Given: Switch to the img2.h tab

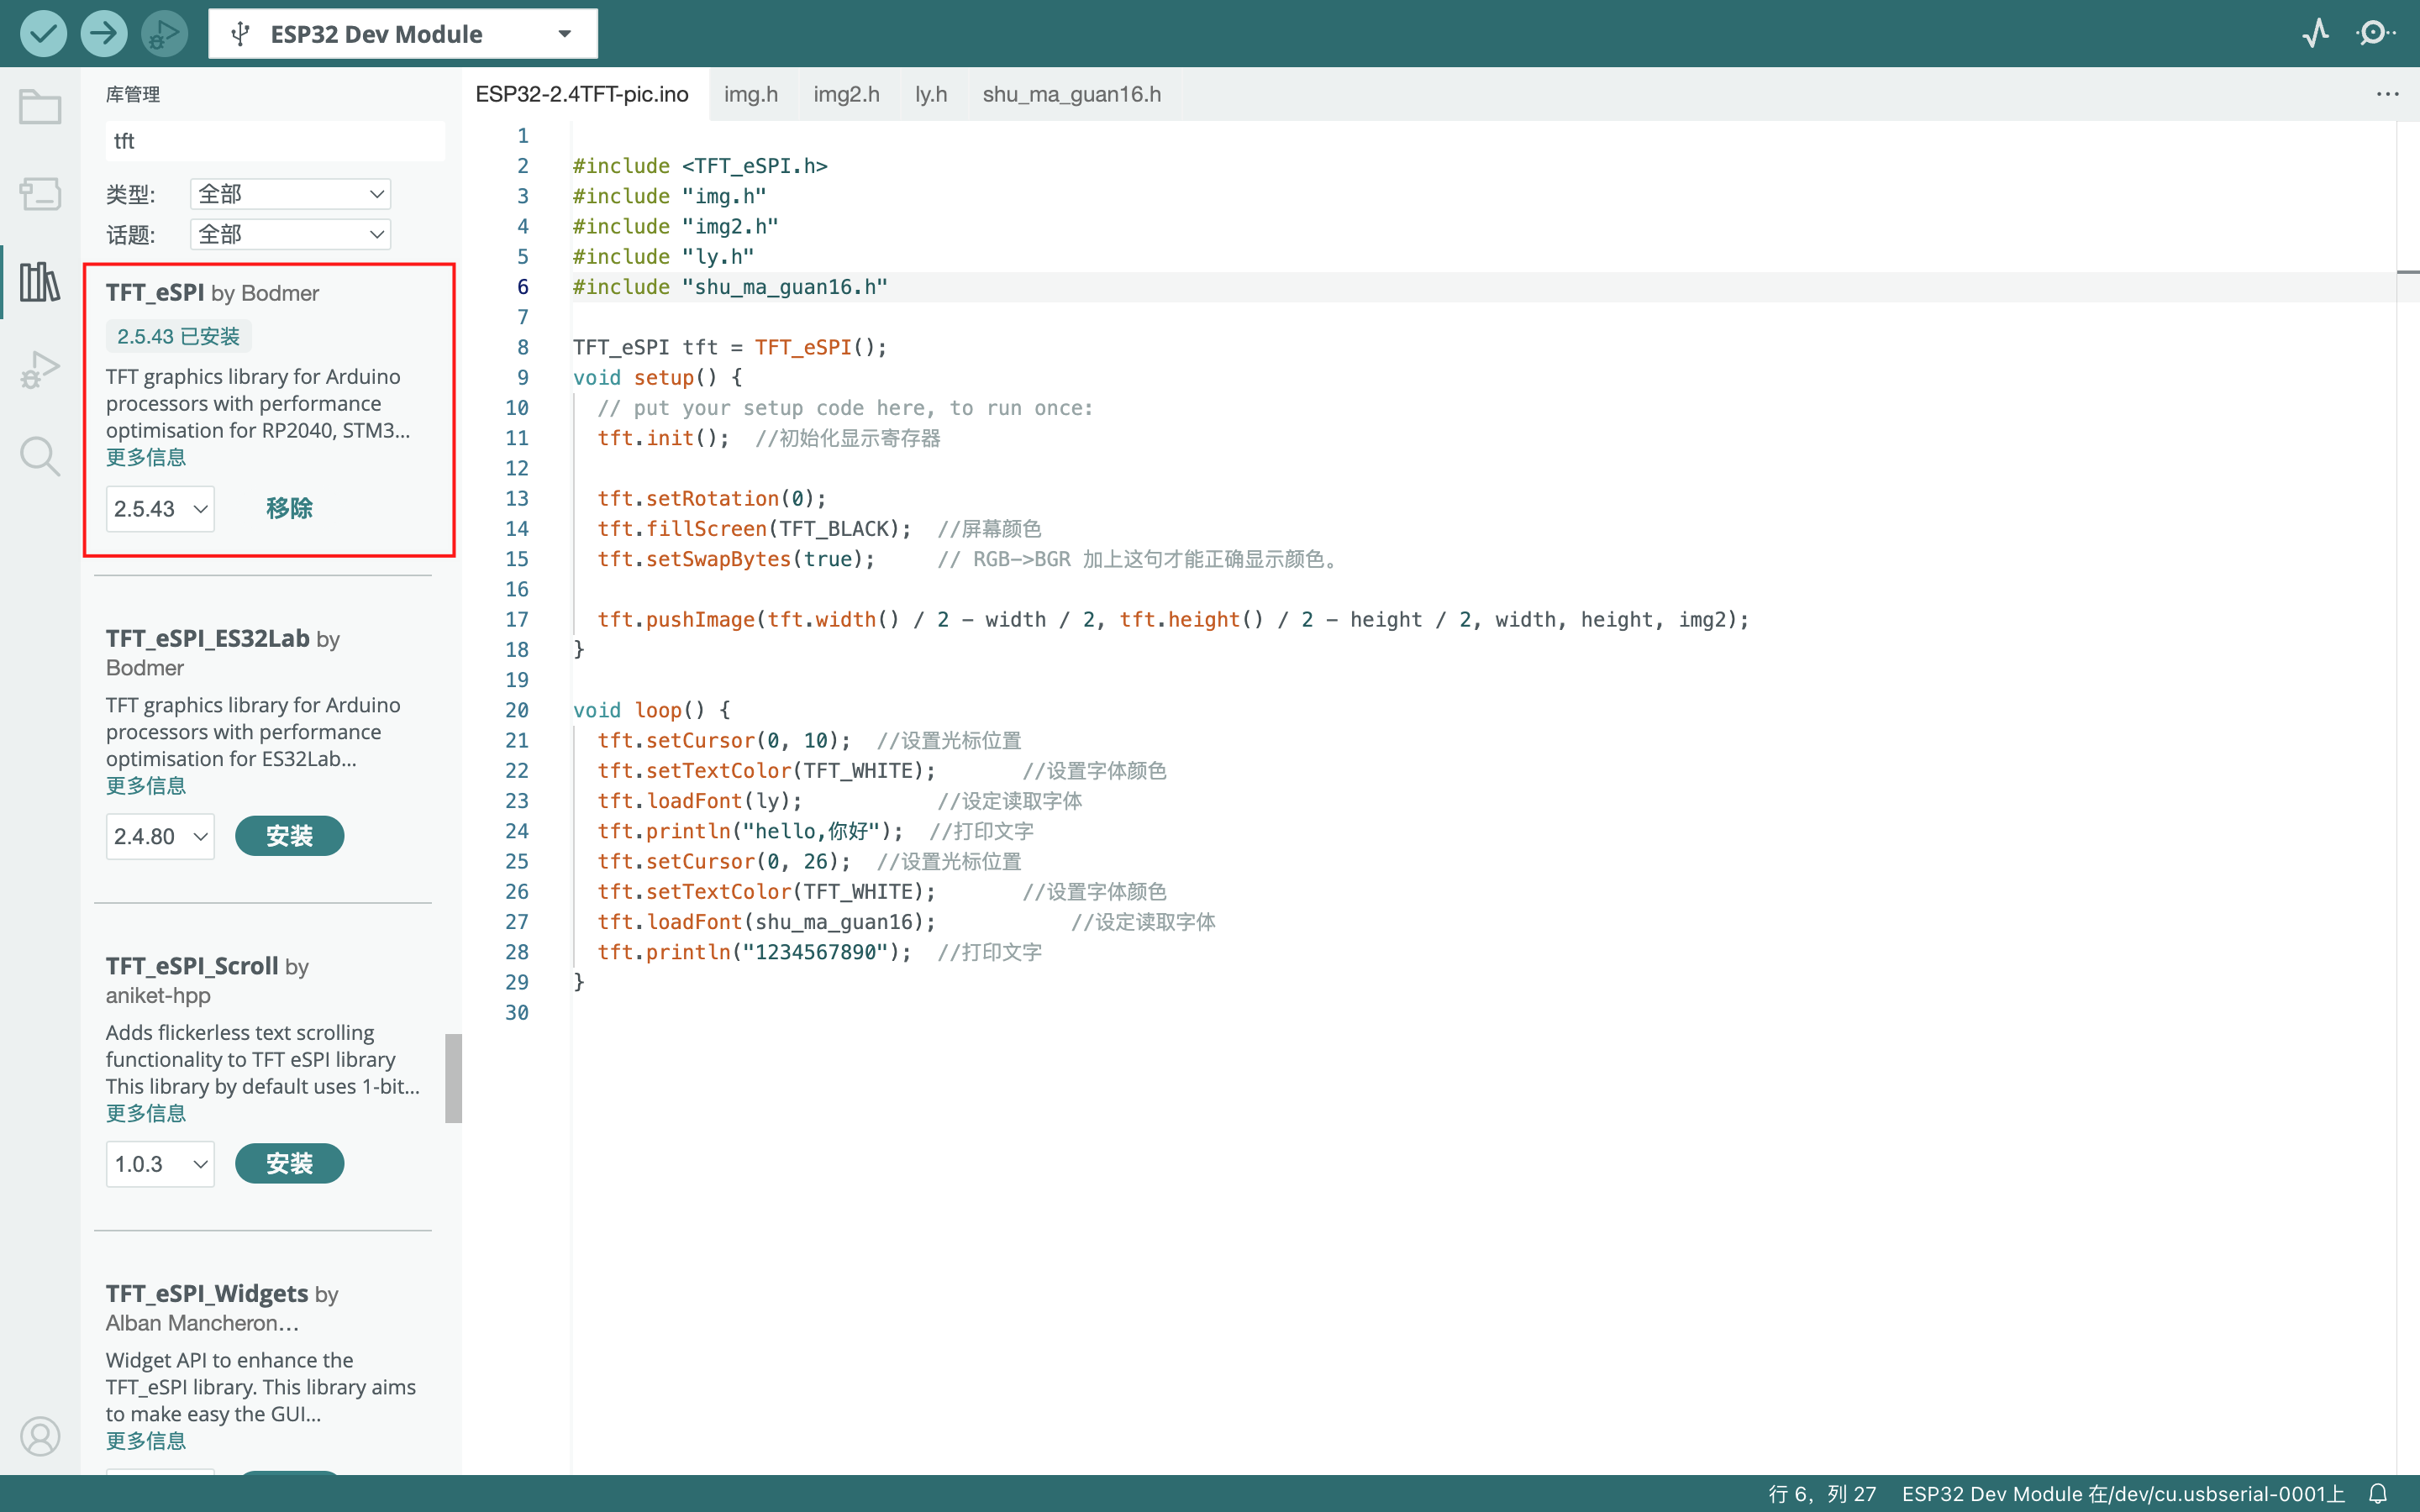Looking at the screenshot, I should [x=846, y=94].
